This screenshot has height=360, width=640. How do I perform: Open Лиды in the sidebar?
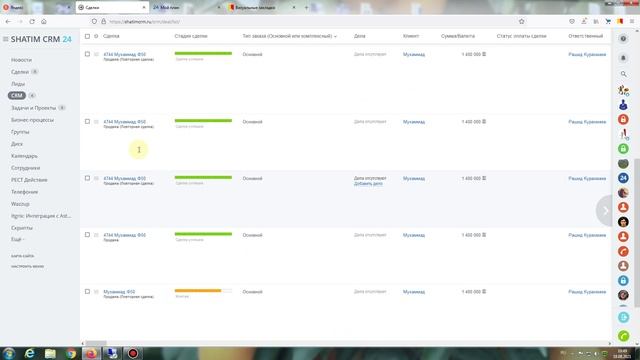pos(18,84)
